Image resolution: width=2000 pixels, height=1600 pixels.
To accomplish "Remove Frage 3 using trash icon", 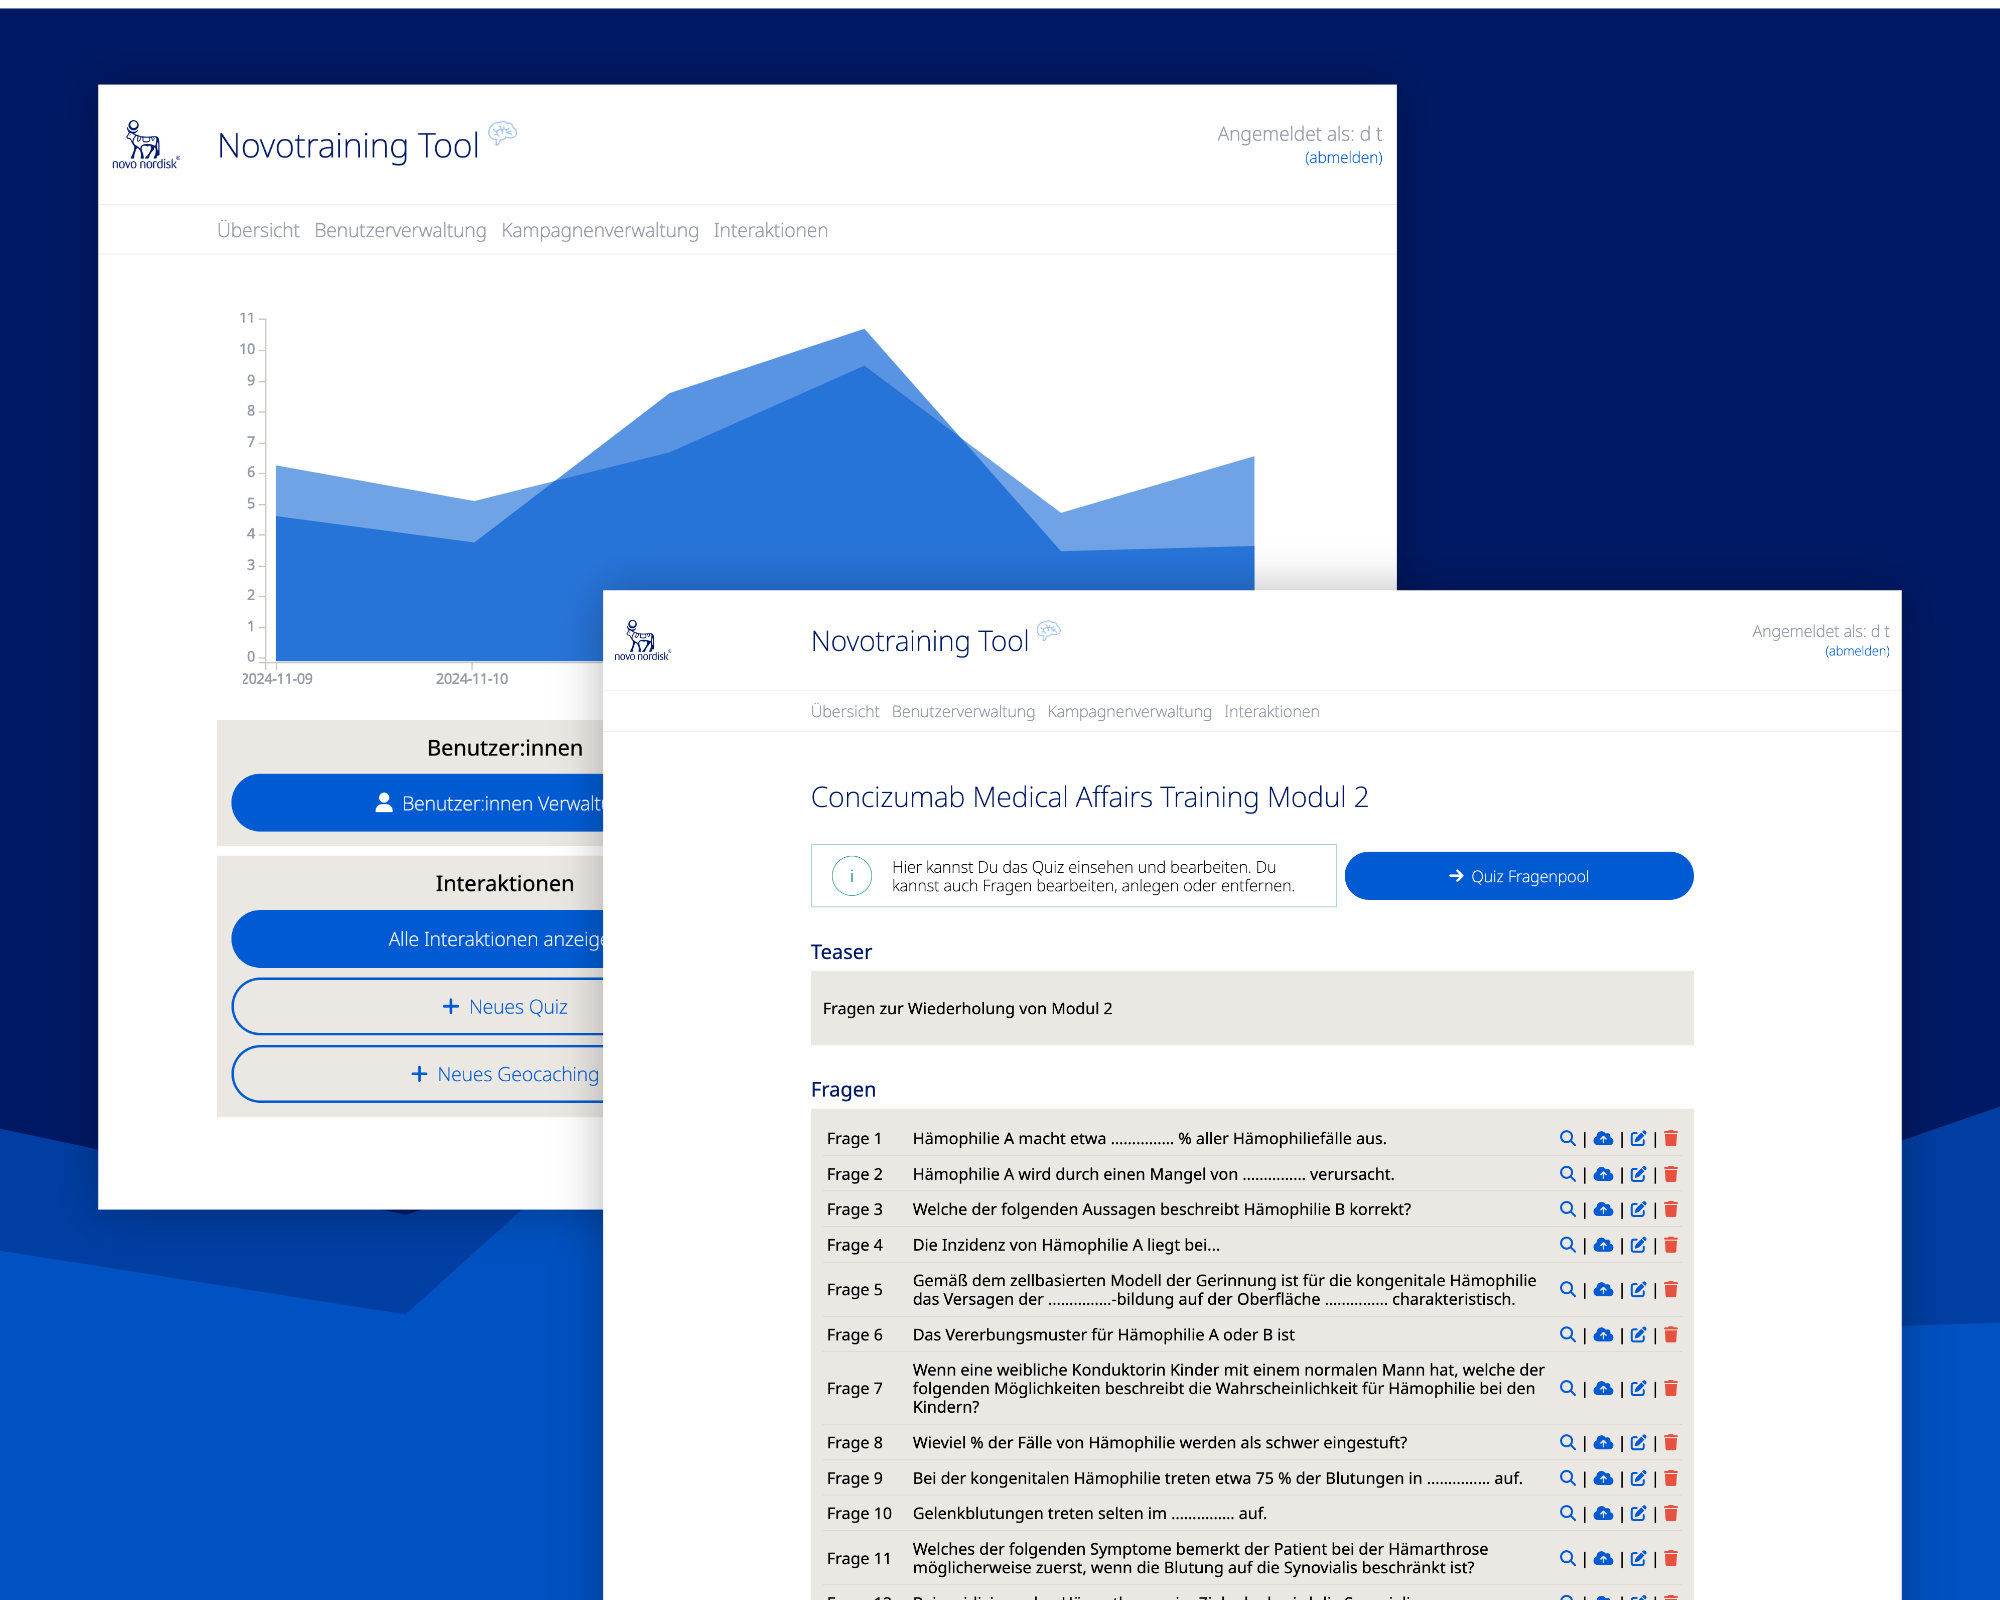I will pos(1671,1209).
